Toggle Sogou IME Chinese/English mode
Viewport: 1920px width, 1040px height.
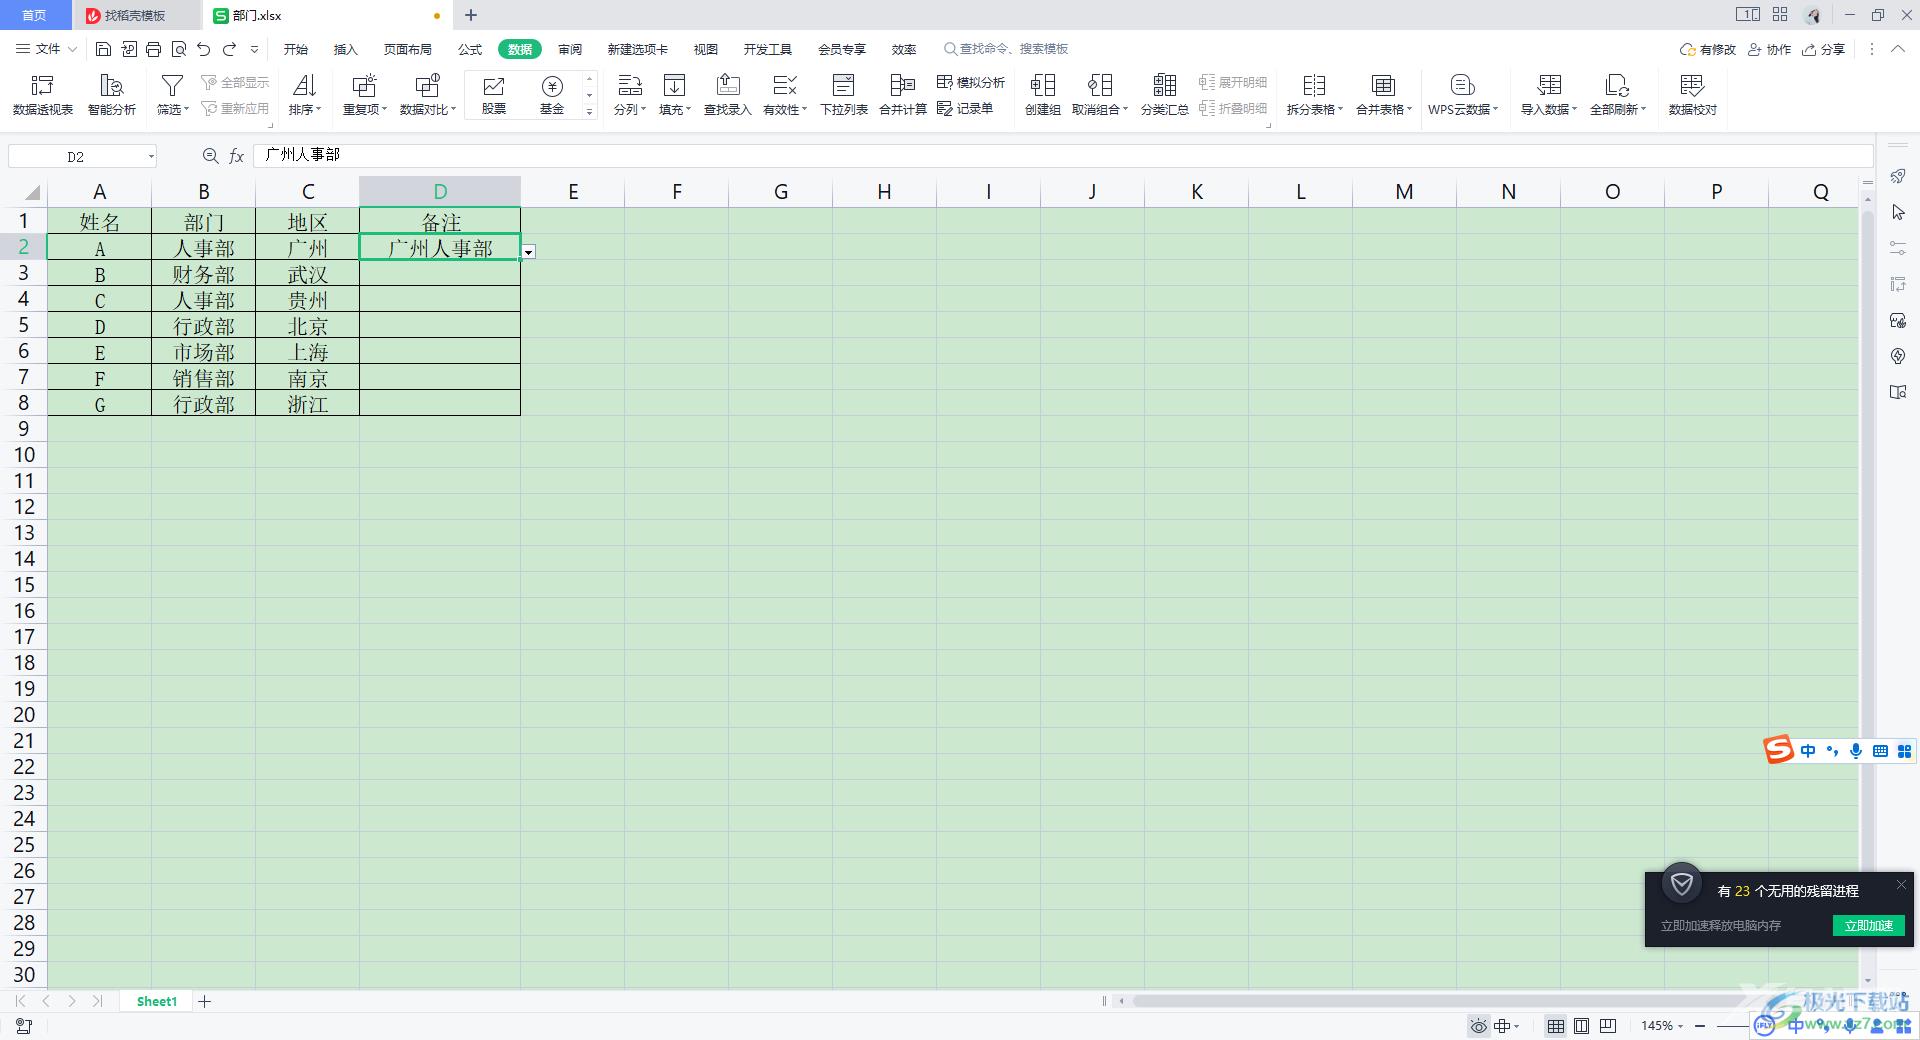(1808, 751)
